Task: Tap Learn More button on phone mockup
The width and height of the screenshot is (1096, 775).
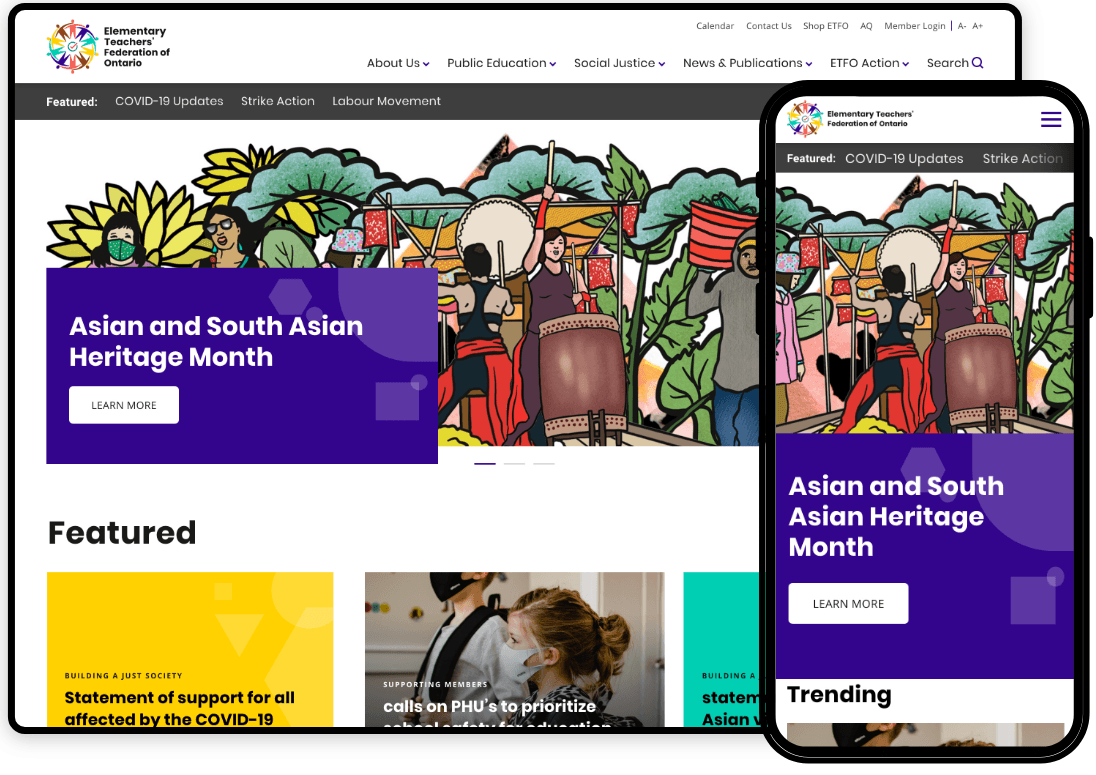Action: 848,604
